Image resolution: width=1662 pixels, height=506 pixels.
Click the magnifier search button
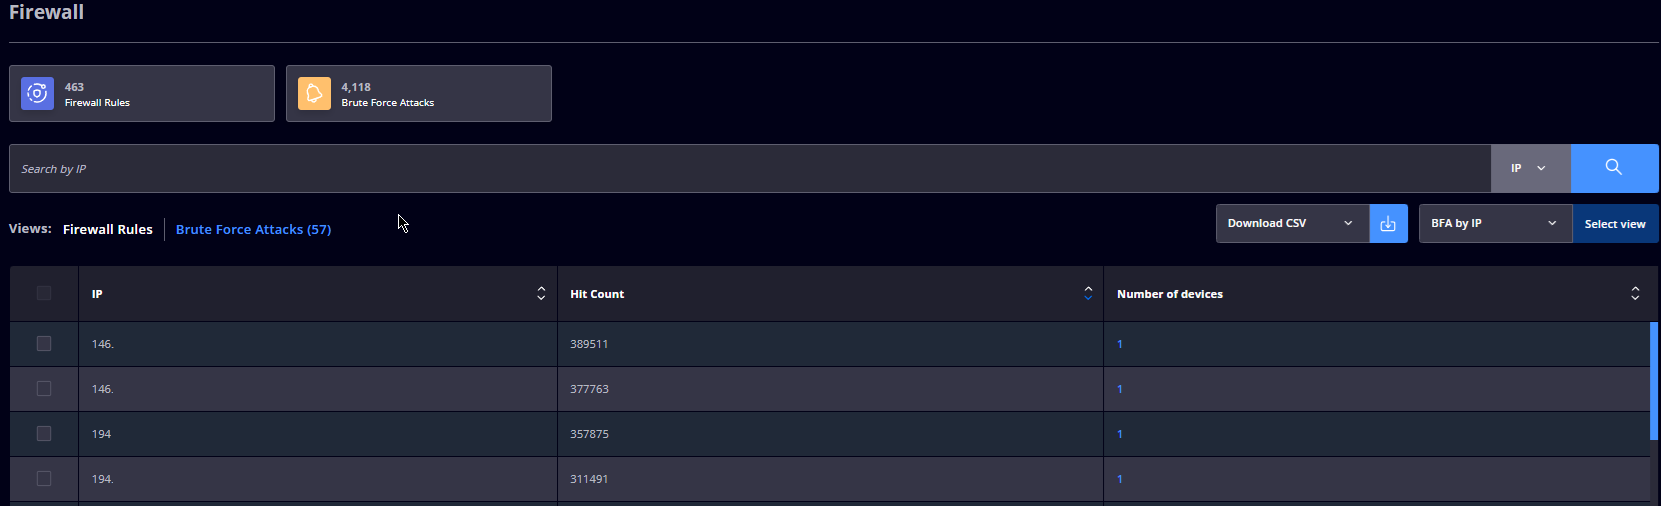point(1614,168)
